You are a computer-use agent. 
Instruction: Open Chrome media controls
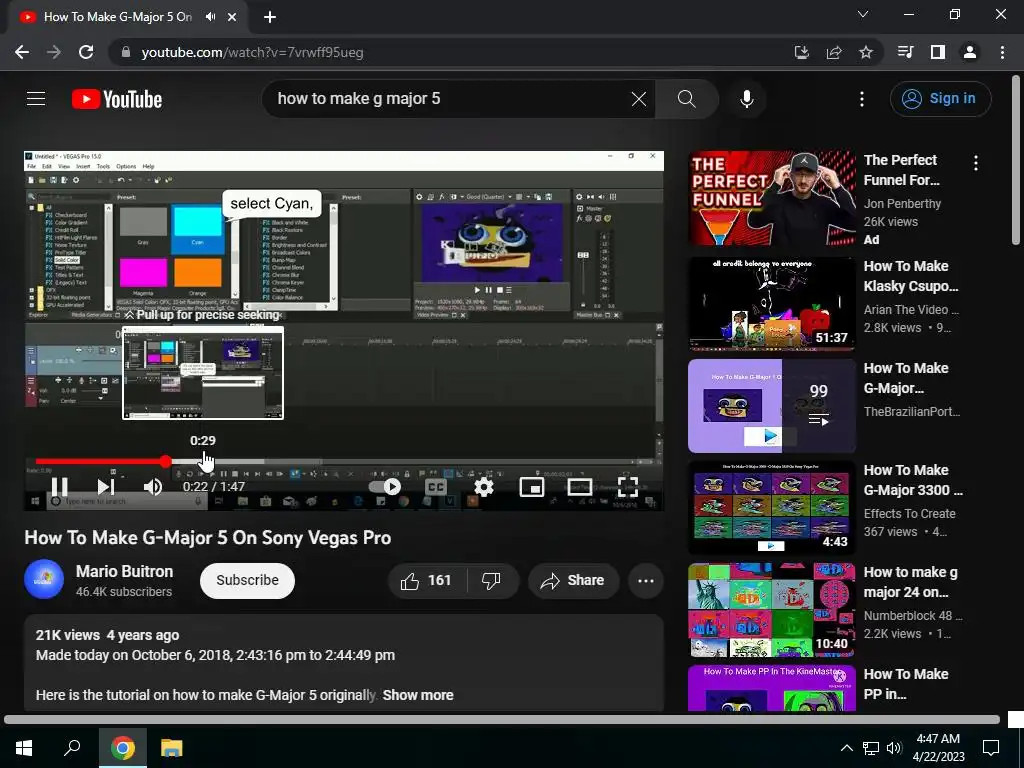coord(905,52)
